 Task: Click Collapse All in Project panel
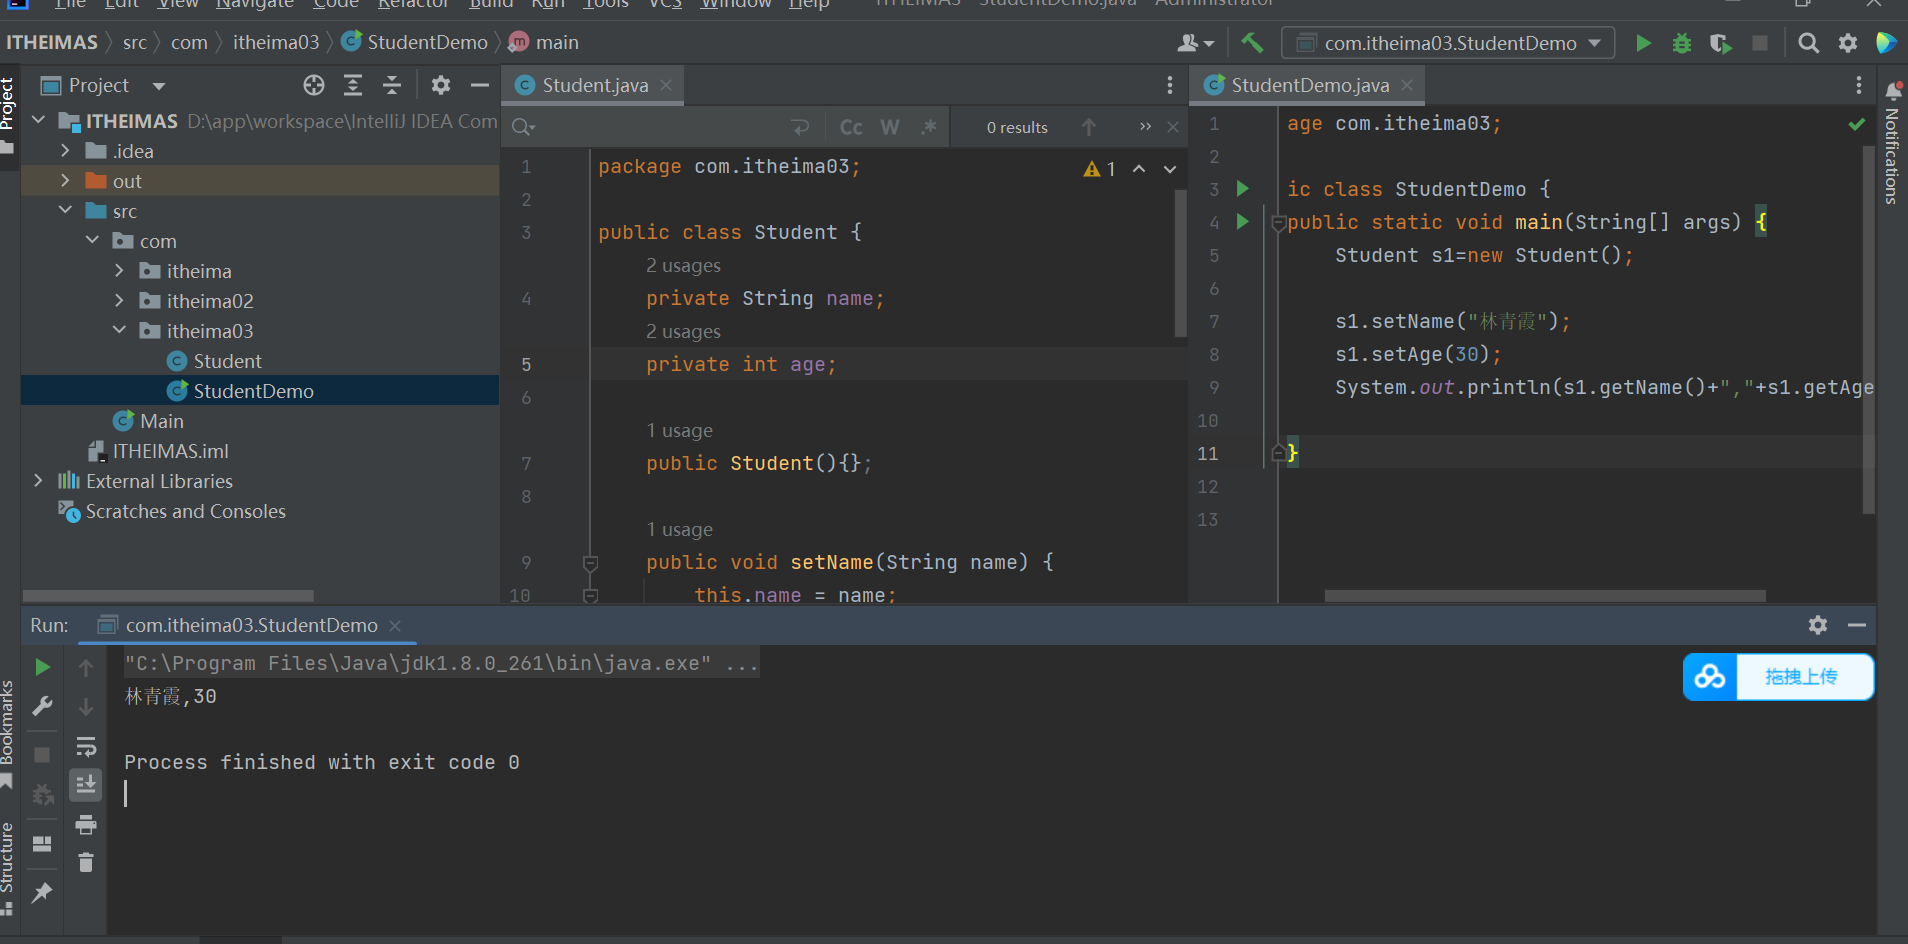tap(392, 85)
